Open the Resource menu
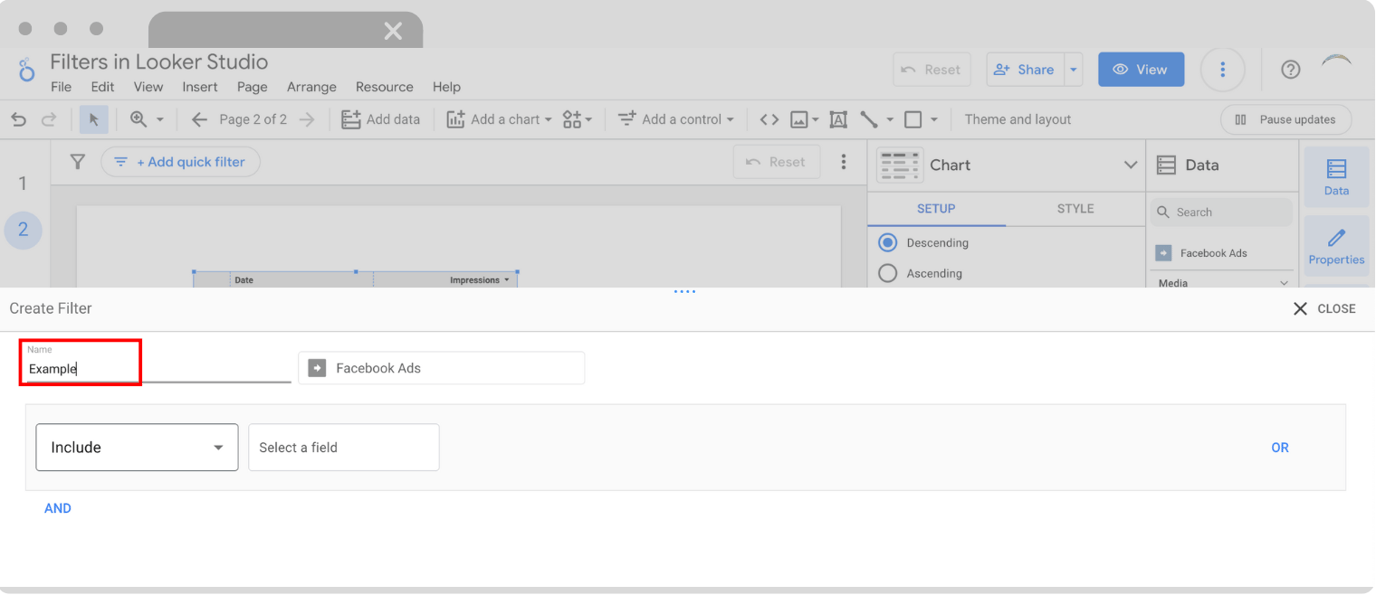1376x595 pixels. [384, 87]
